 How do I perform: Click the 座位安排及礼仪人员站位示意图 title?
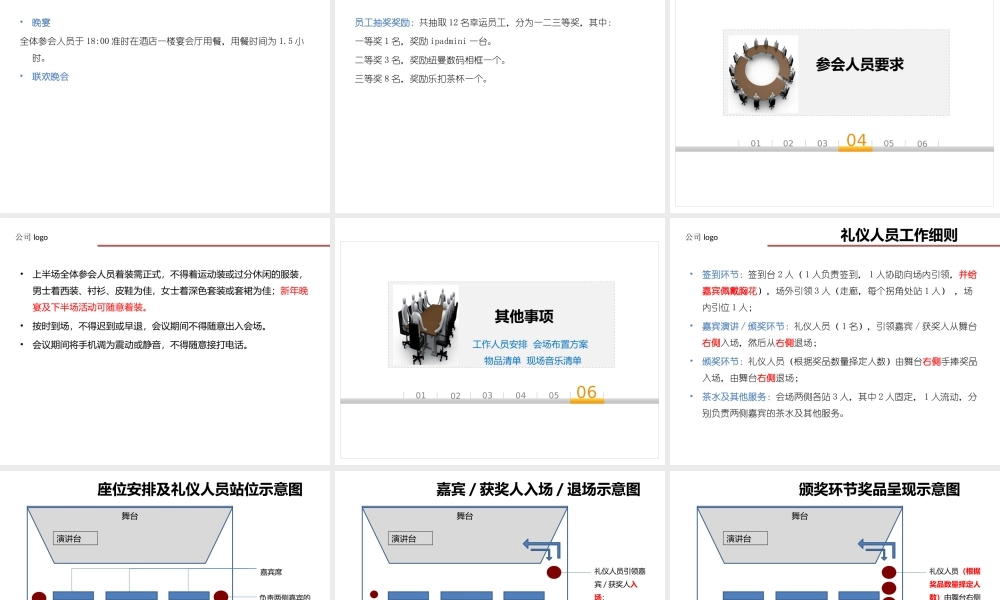[x=200, y=489]
